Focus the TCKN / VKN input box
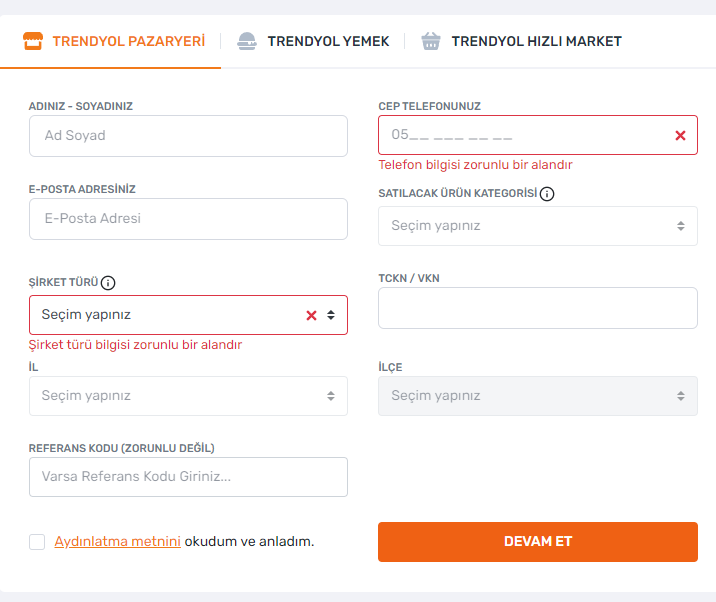This screenshot has width=716, height=602. (537, 308)
